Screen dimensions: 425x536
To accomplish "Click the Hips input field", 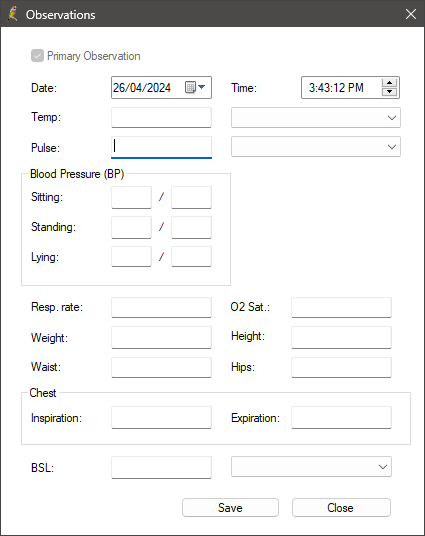I will [x=341, y=367].
